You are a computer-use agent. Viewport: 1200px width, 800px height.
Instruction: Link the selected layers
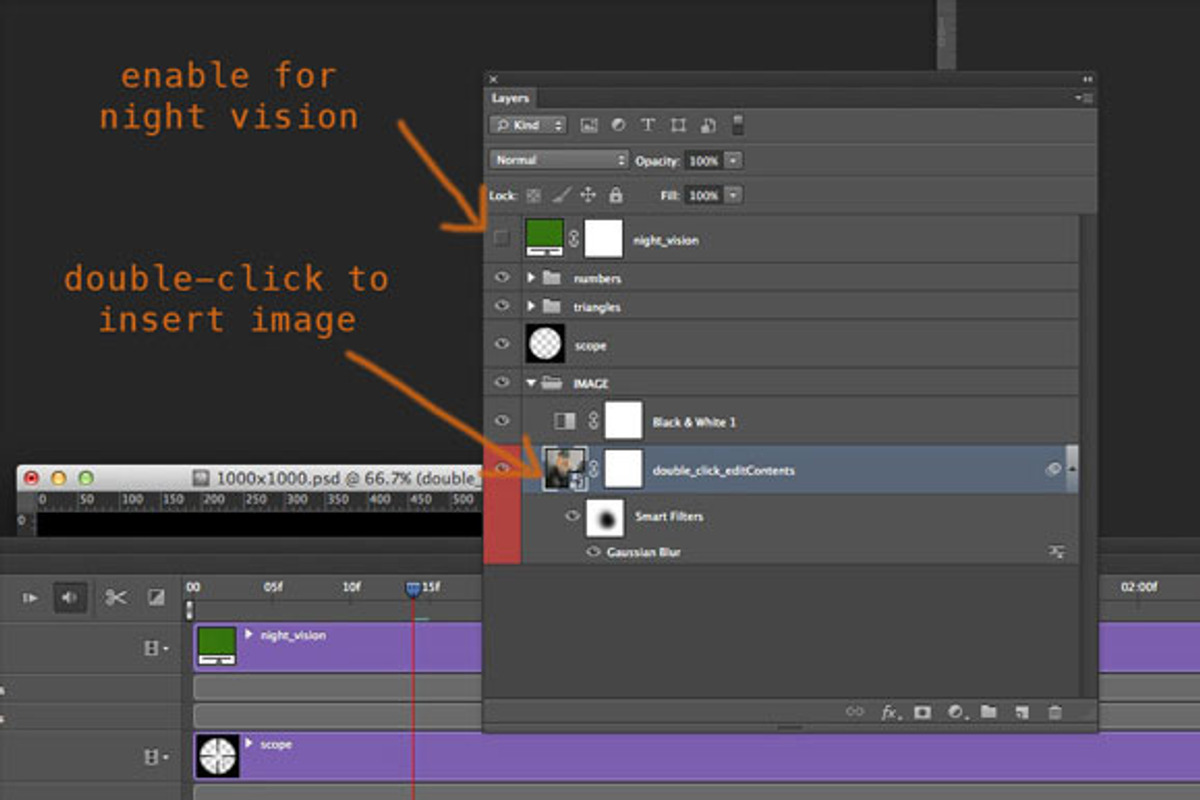point(855,711)
